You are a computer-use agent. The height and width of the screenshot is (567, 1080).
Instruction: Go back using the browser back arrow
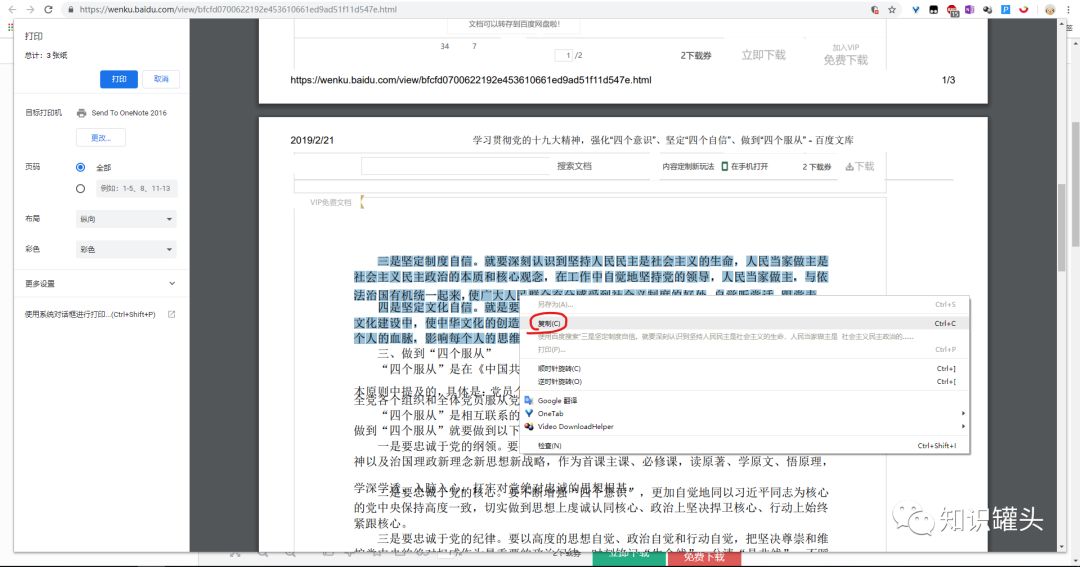tap(12, 10)
